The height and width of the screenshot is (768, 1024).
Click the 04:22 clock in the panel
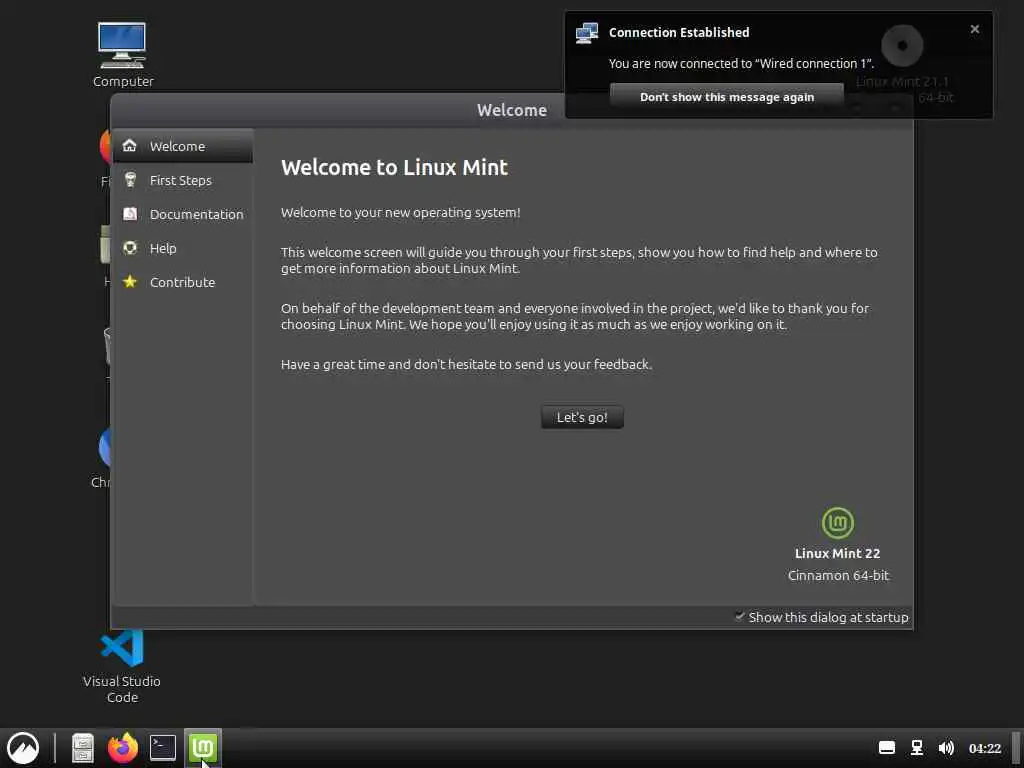pos(985,748)
